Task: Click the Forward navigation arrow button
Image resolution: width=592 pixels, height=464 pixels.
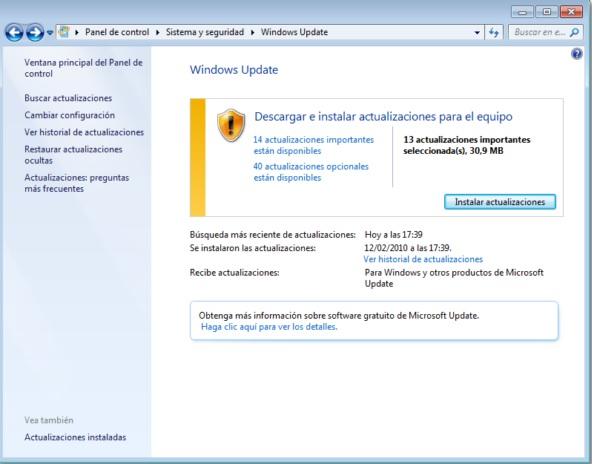Action: 35,32
